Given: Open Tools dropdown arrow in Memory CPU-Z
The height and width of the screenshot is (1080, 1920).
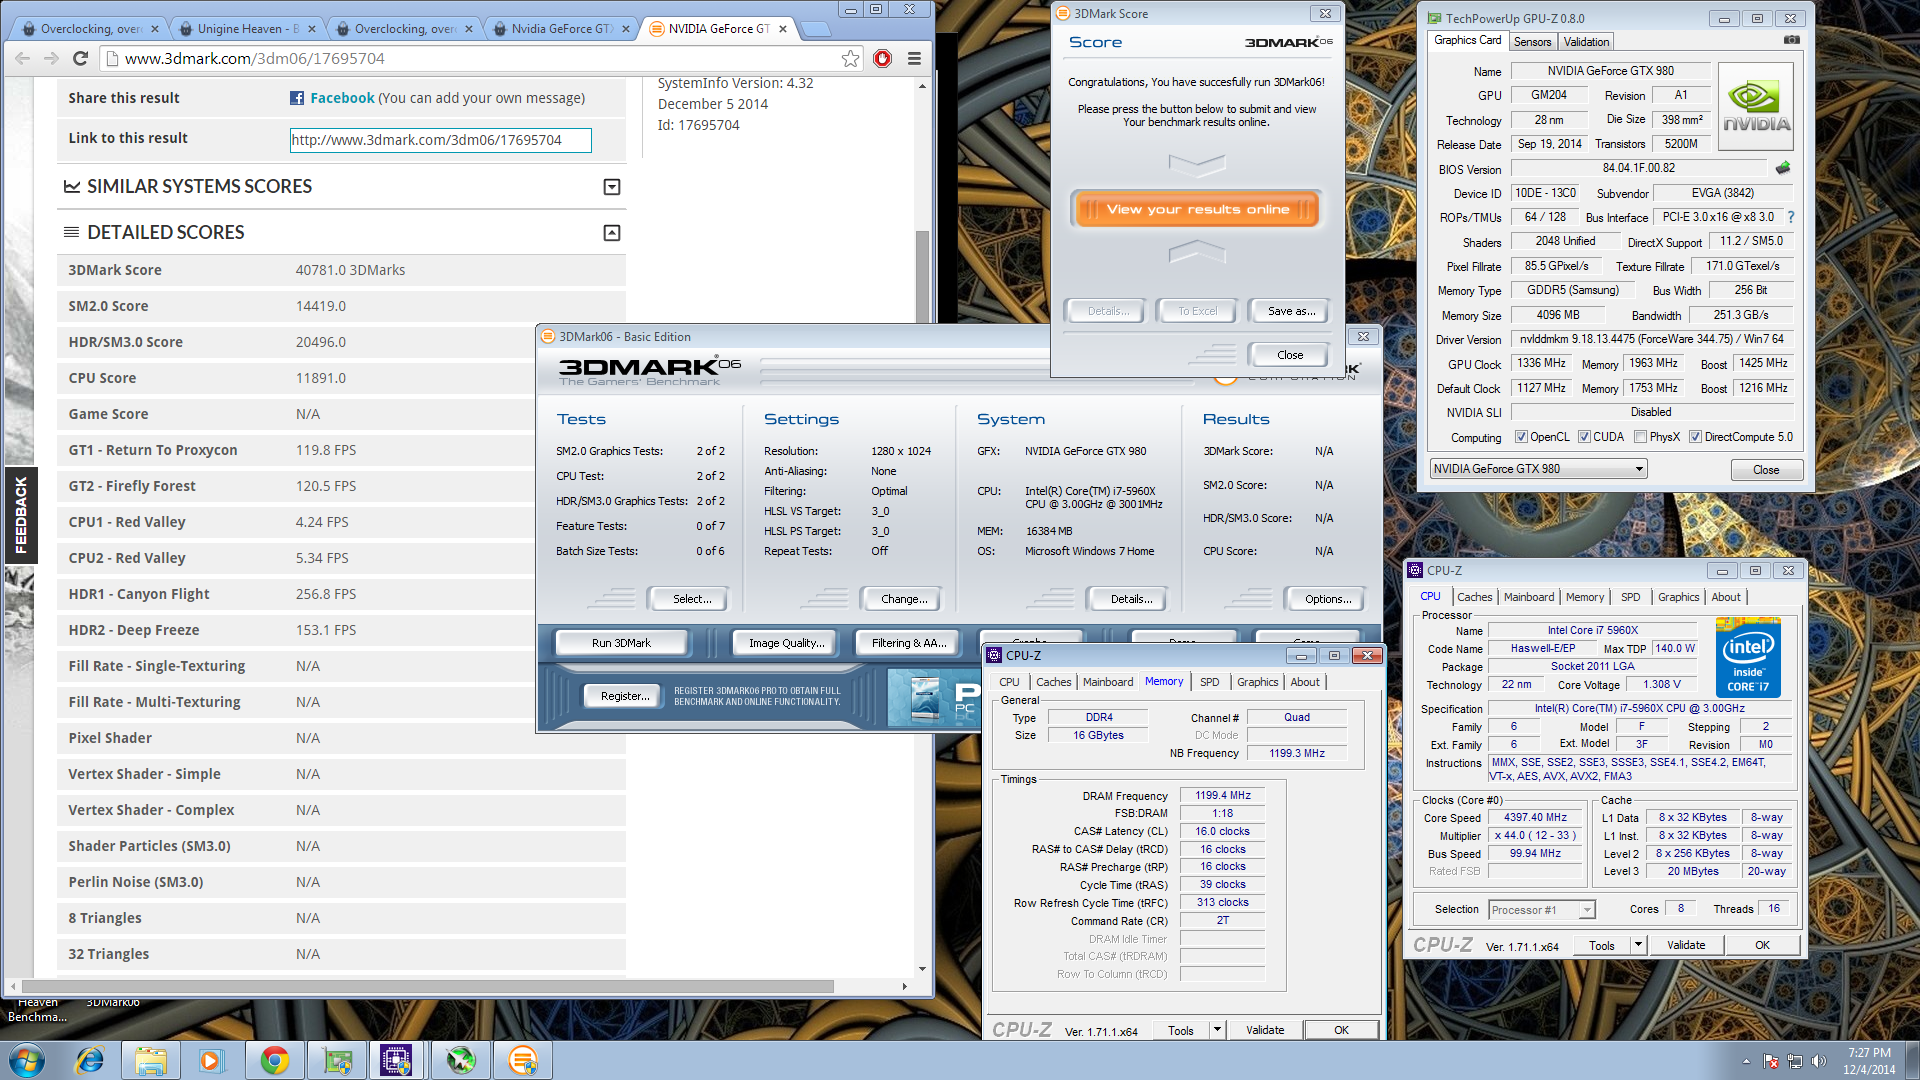Looking at the screenshot, I should point(1217,1030).
